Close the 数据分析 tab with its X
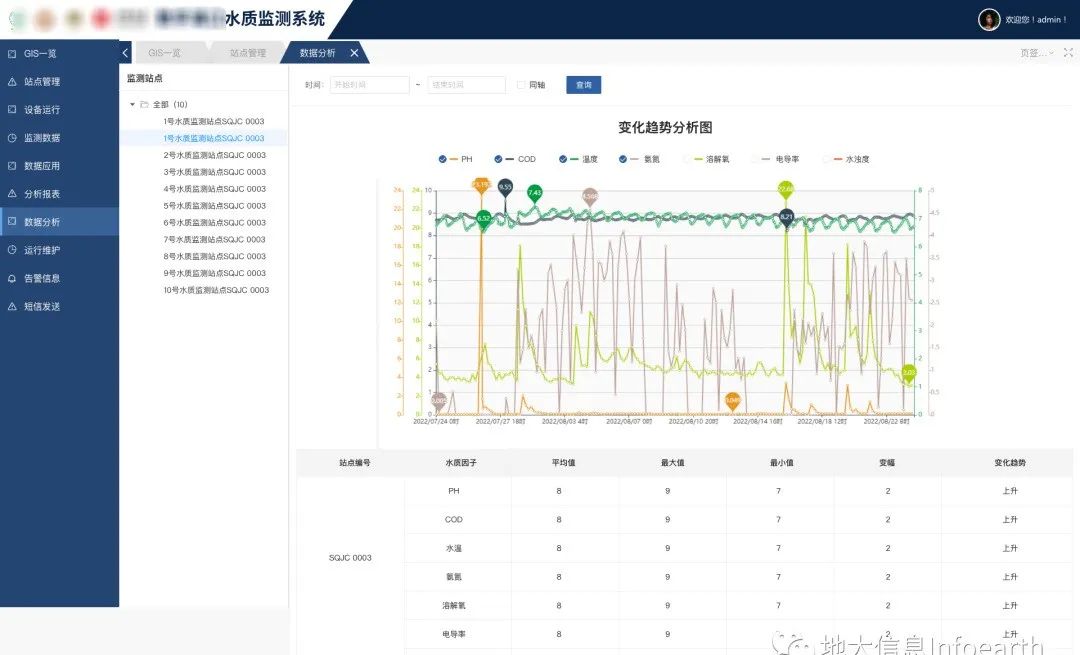Viewport: 1080px width, 655px height. (354, 52)
